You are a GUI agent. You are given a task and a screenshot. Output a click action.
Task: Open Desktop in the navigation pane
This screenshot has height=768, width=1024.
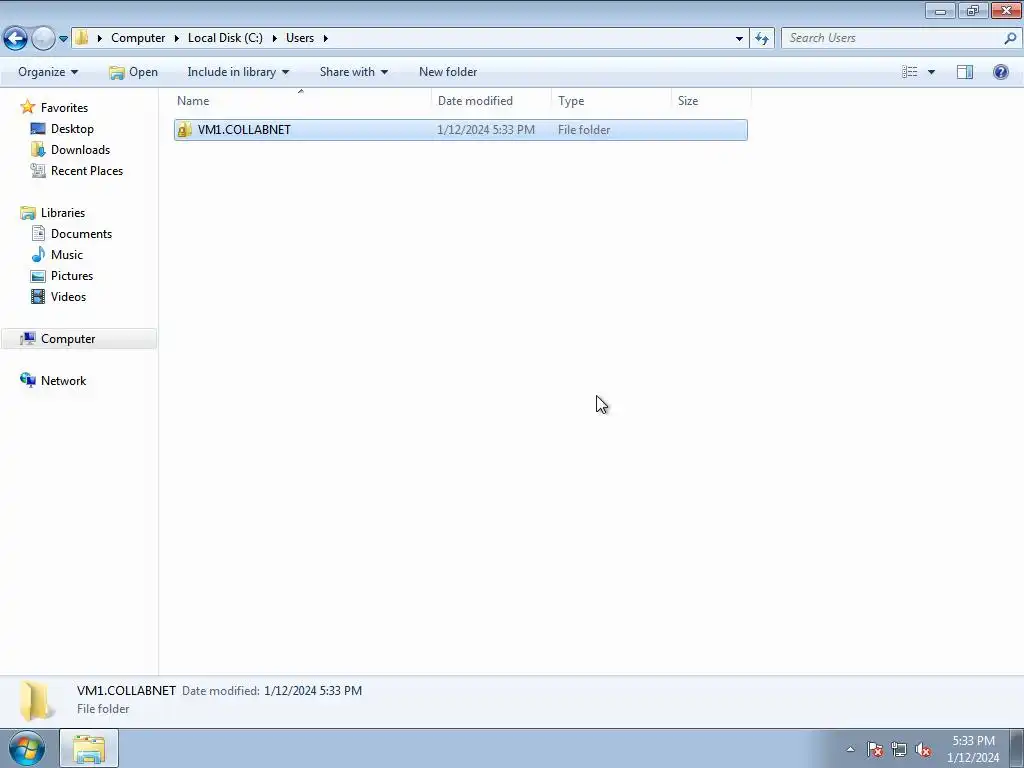(72, 129)
